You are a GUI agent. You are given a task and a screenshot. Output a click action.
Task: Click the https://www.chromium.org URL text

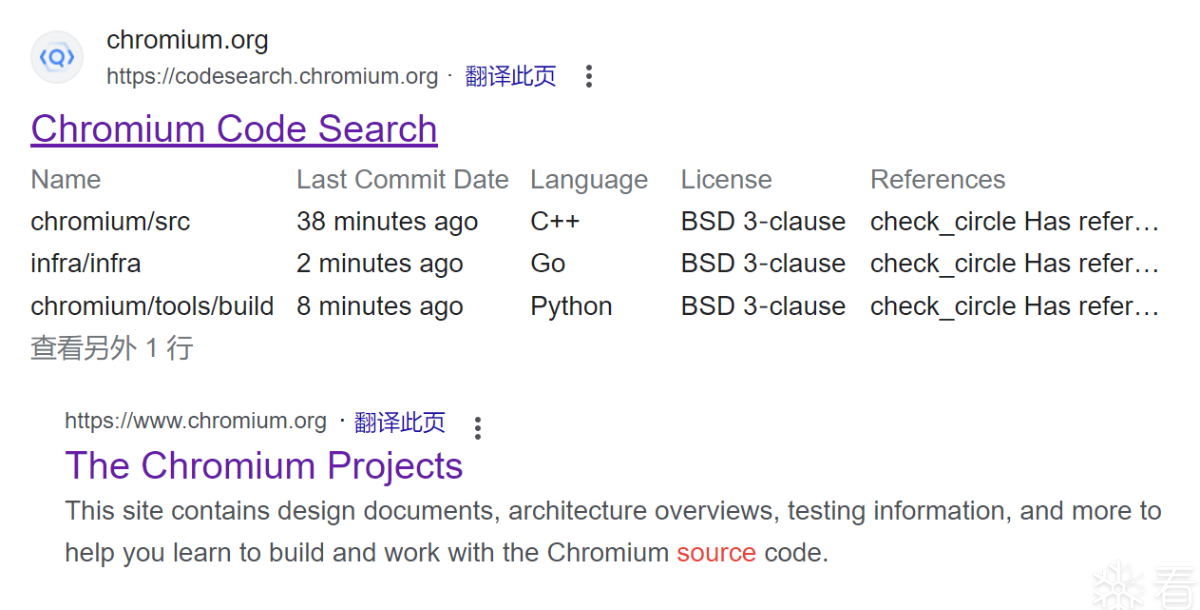(196, 421)
